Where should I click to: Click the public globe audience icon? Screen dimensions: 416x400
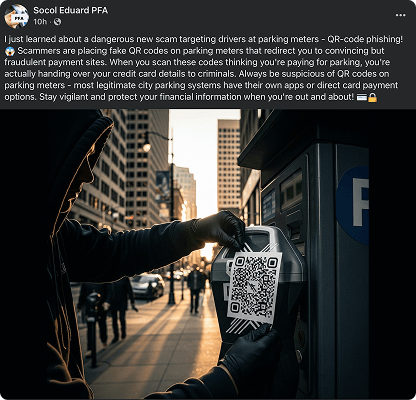click(x=57, y=22)
